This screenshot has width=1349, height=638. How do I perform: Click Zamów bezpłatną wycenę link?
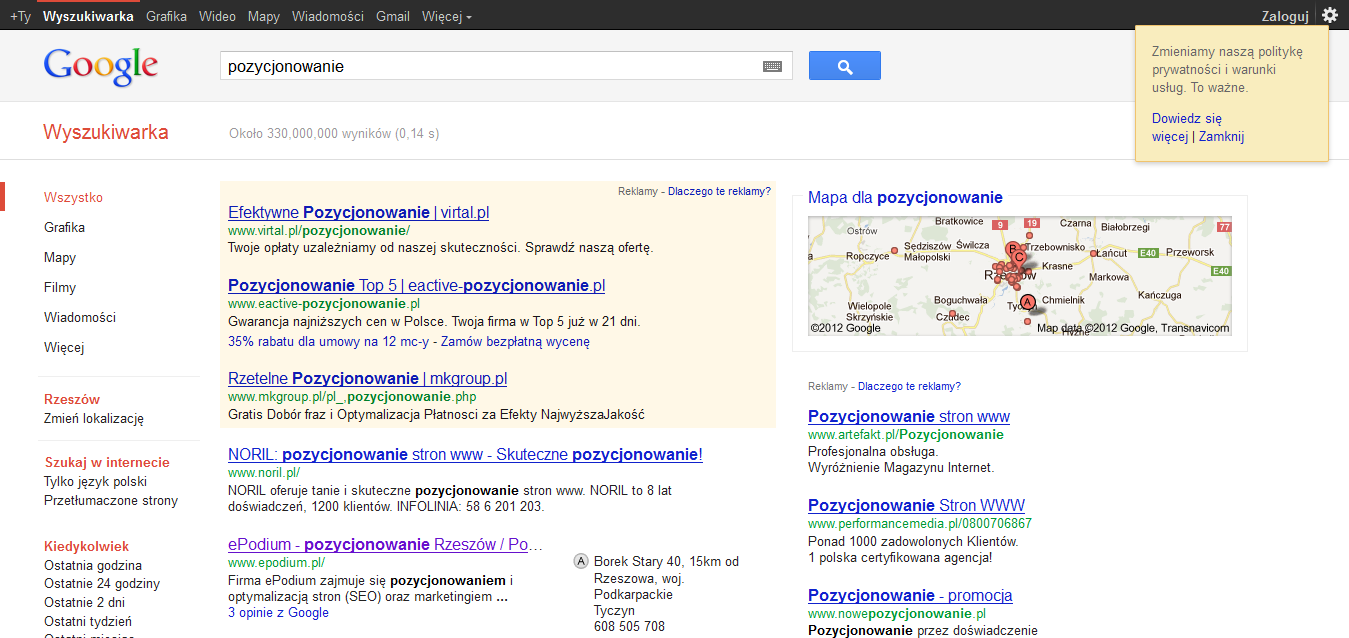click(x=515, y=341)
